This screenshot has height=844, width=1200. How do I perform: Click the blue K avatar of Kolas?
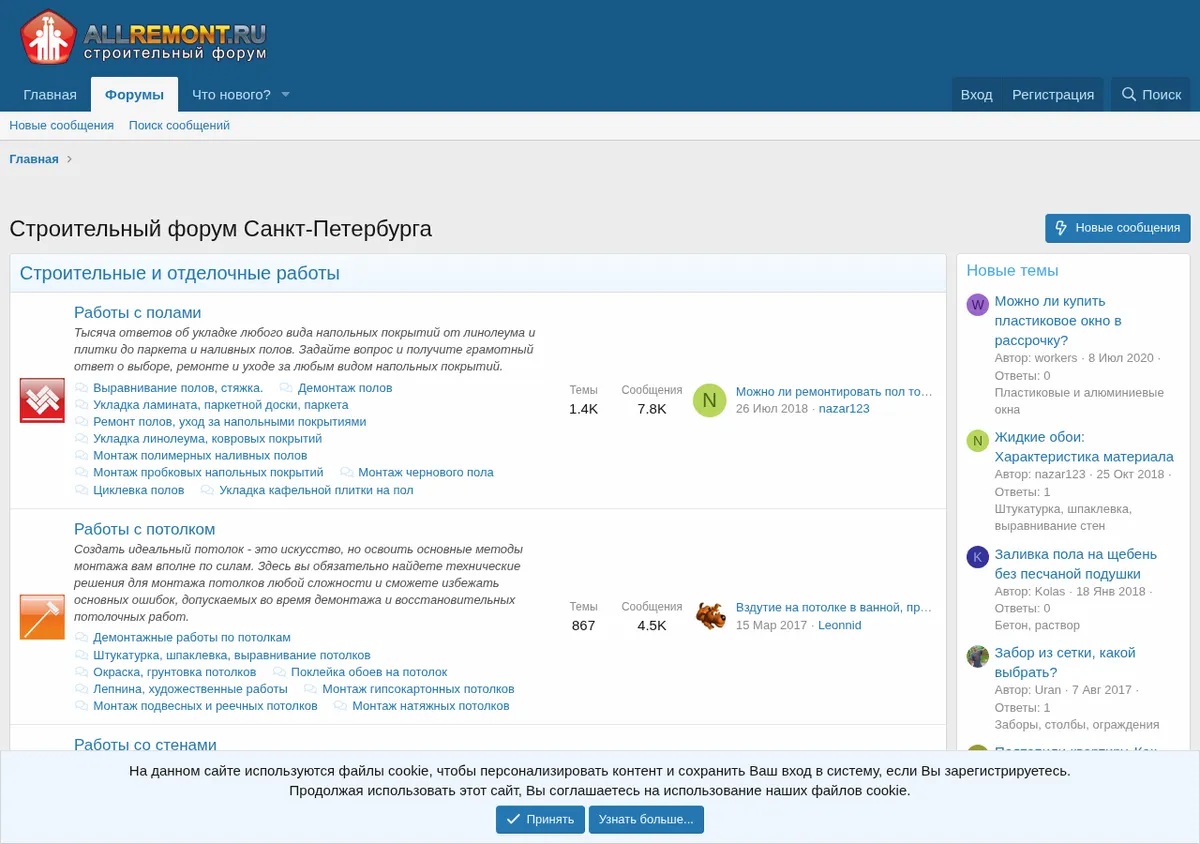(x=977, y=557)
